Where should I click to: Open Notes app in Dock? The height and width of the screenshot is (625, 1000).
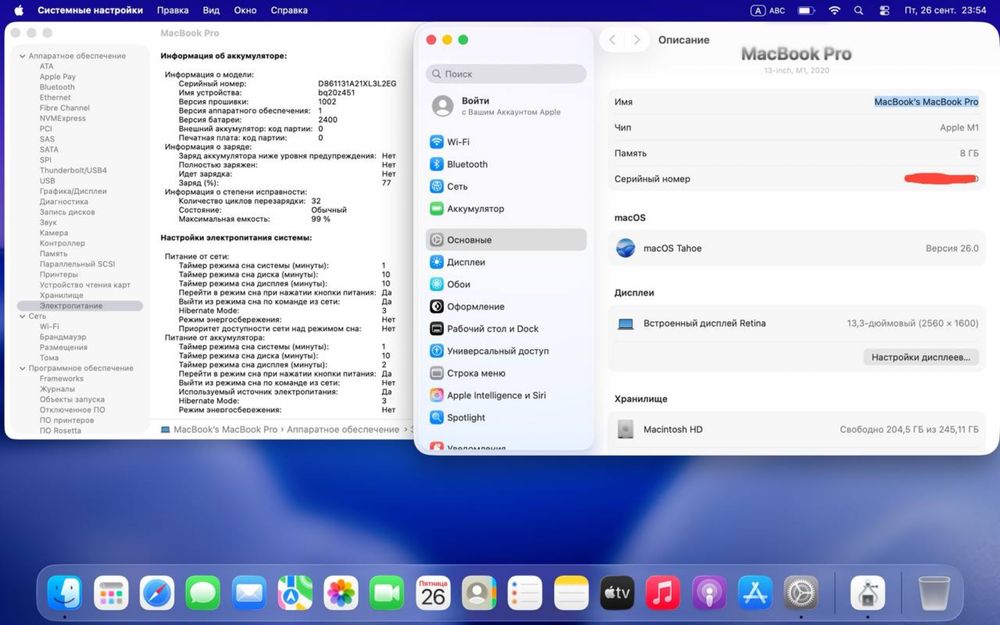(571, 592)
